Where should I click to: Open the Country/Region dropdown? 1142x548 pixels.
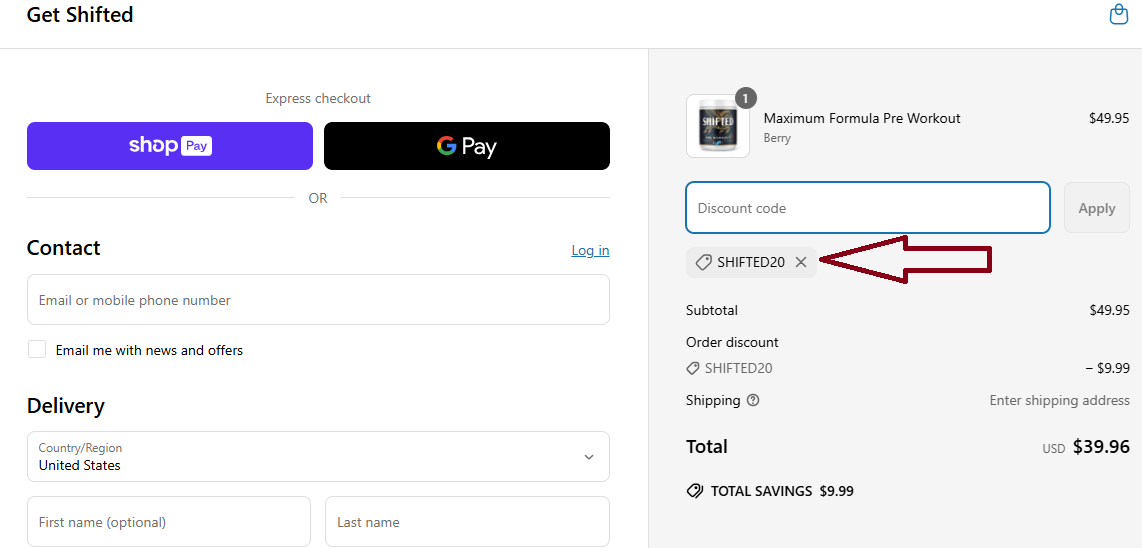[318, 456]
